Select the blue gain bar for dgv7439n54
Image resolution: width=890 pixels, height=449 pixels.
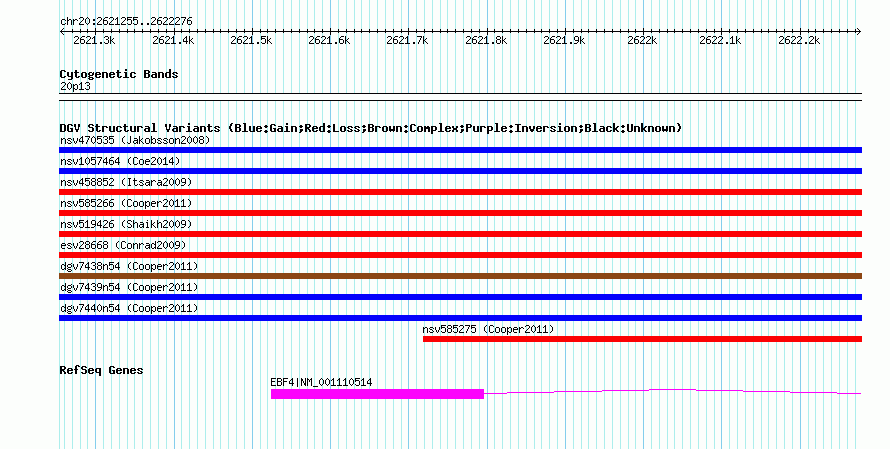pyautogui.click(x=460, y=297)
